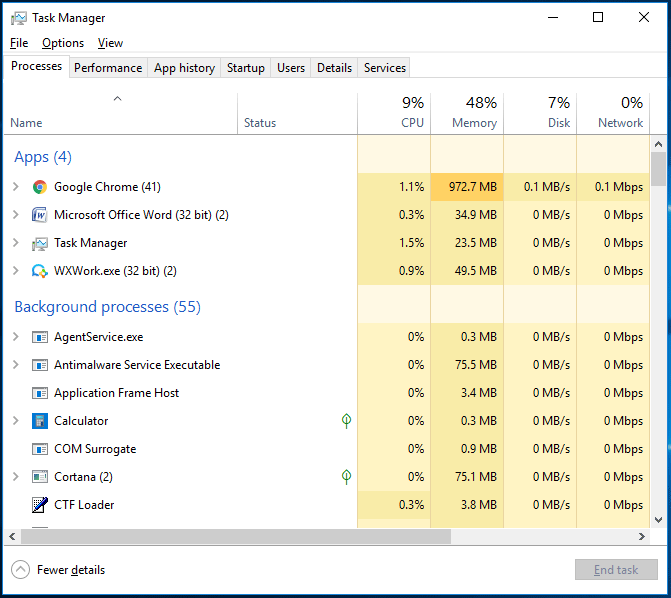This screenshot has height=598, width=671.
Task: Click the Calculator suspended leaf icon
Action: coord(346,421)
